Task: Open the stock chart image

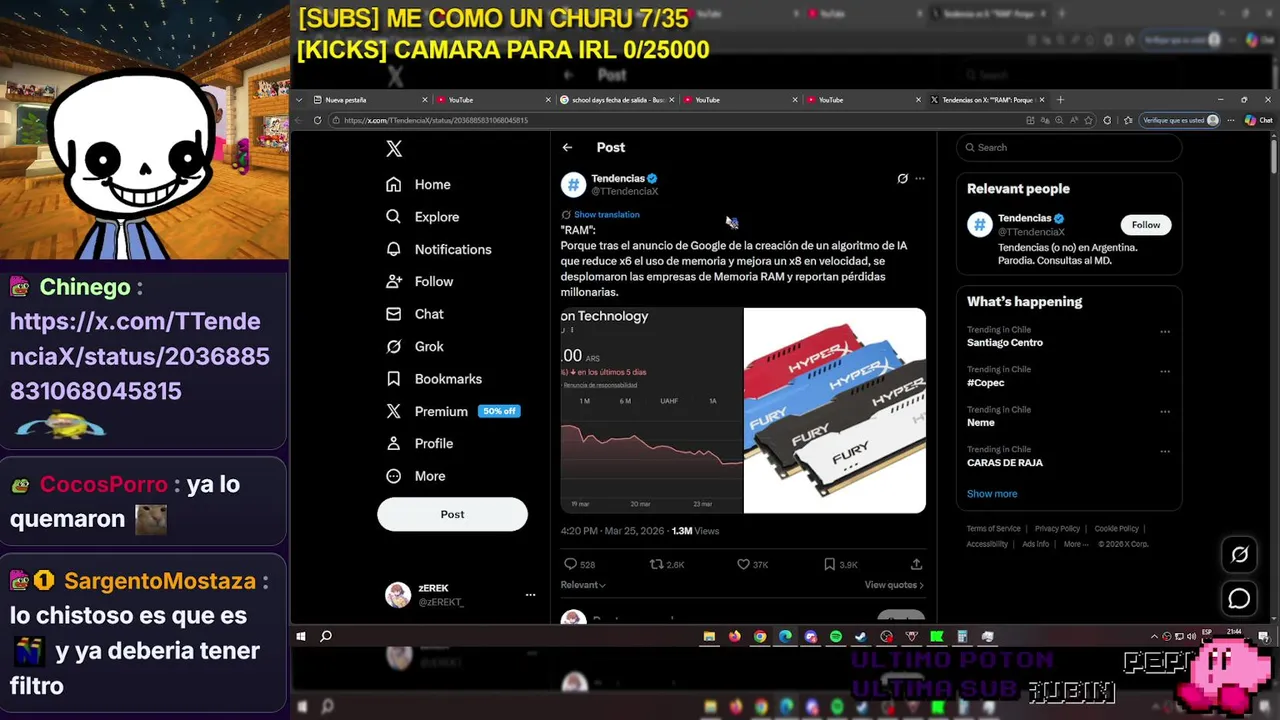Action: 651,410
